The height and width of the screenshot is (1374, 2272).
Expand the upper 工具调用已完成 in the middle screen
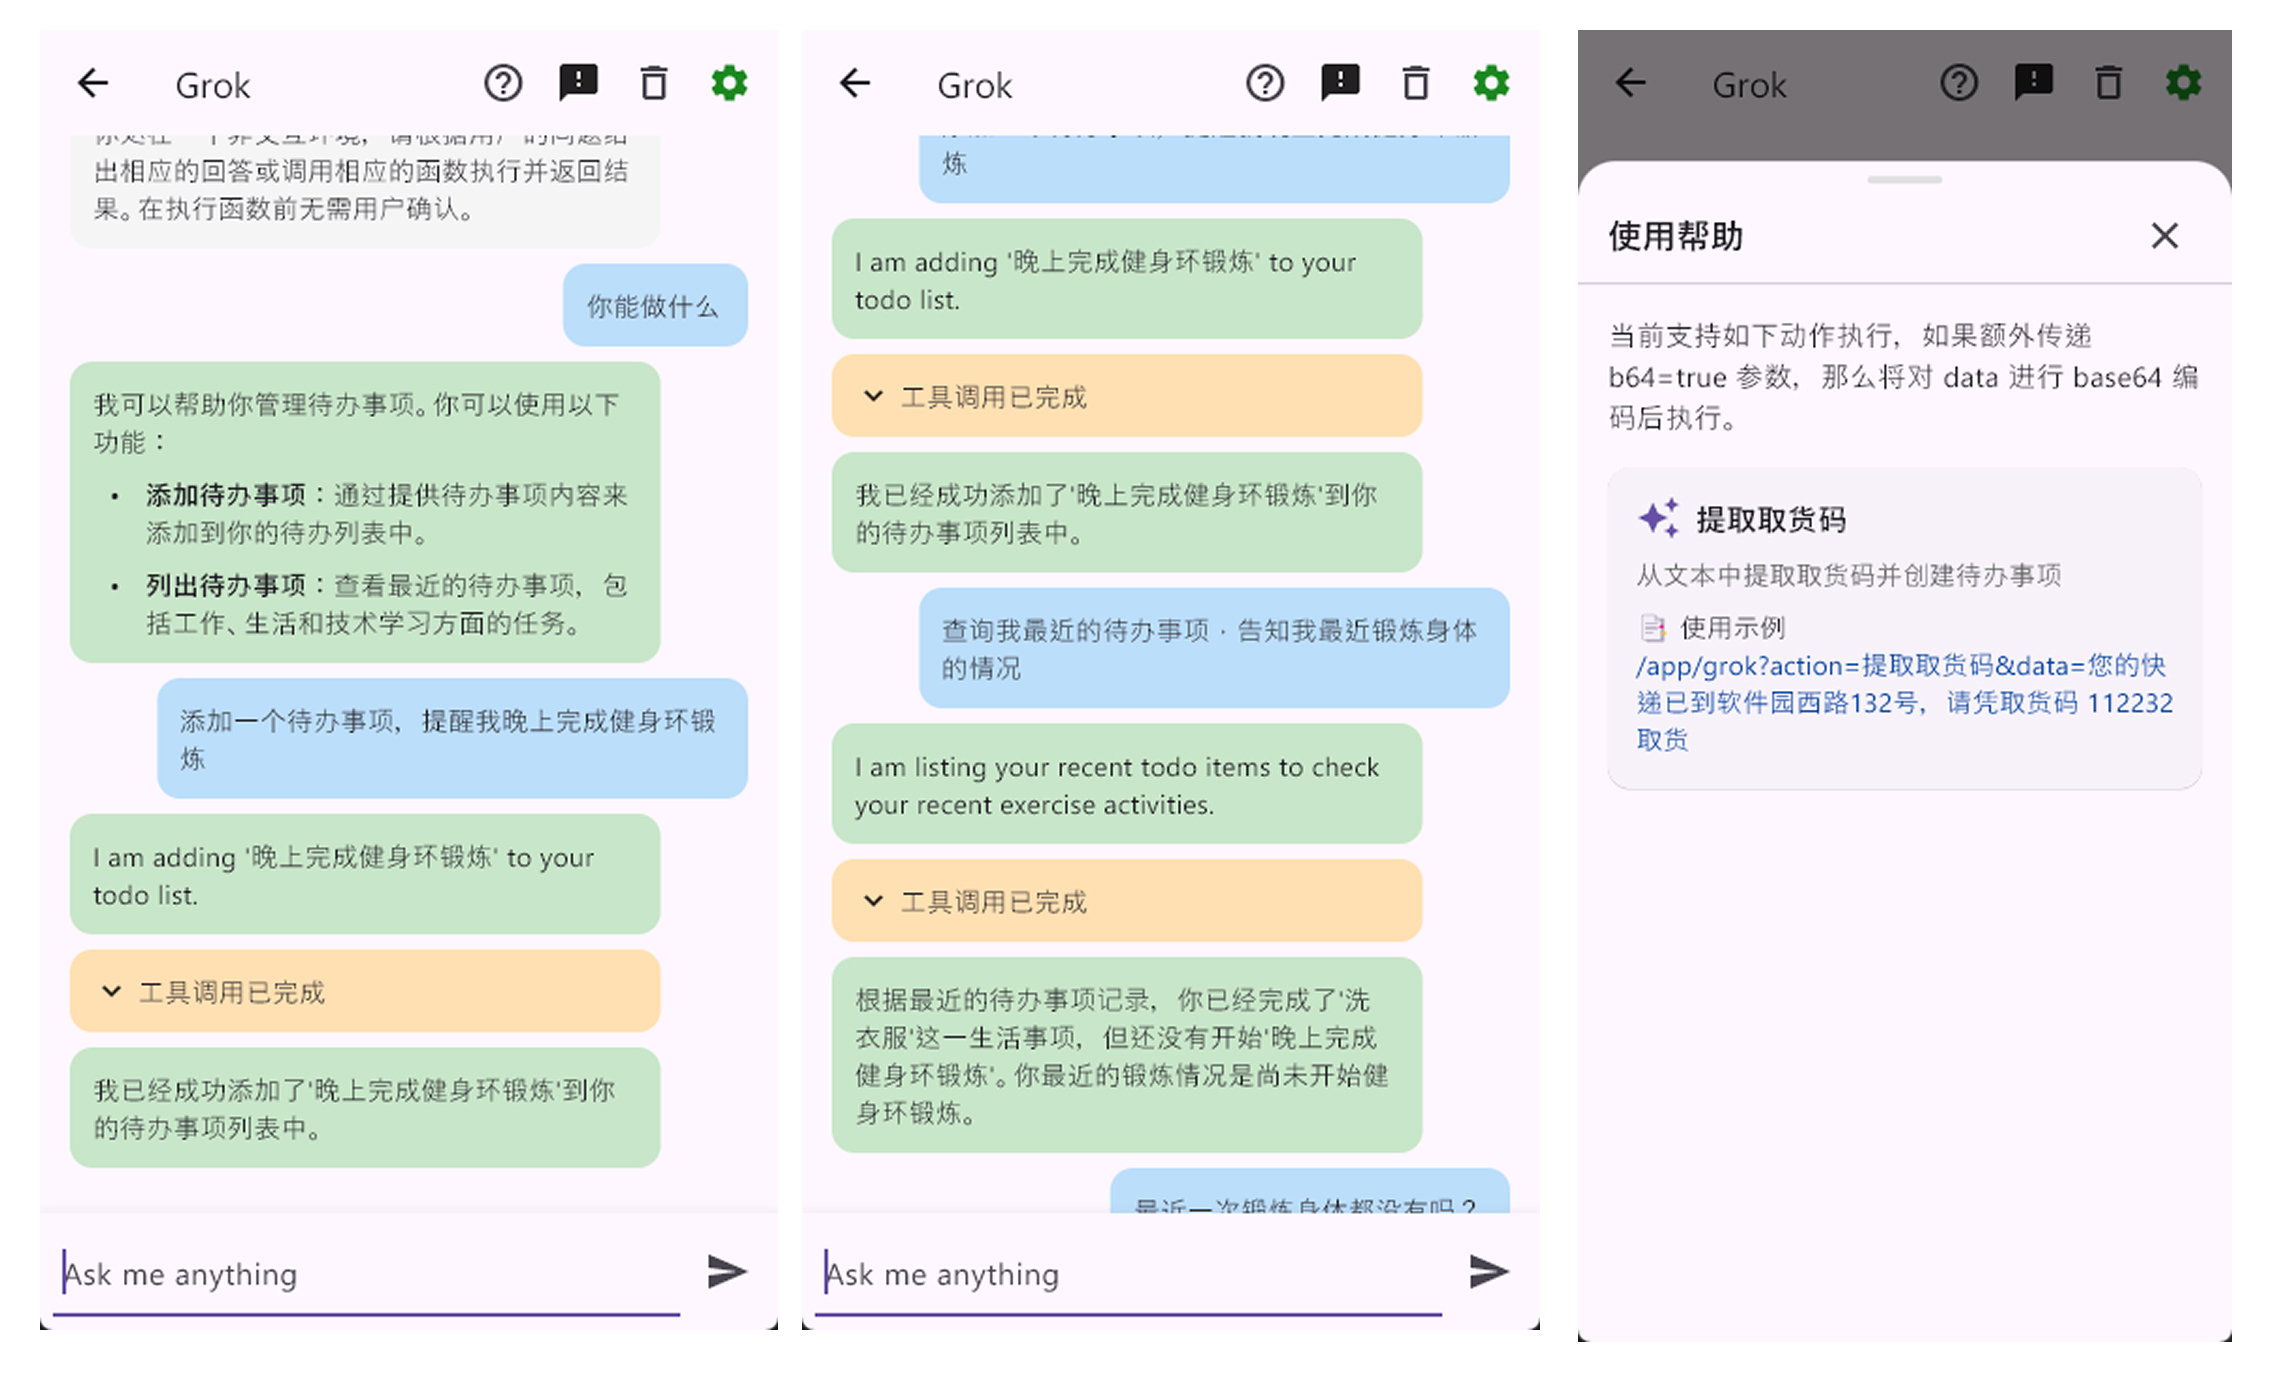pyautogui.click(x=1127, y=396)
